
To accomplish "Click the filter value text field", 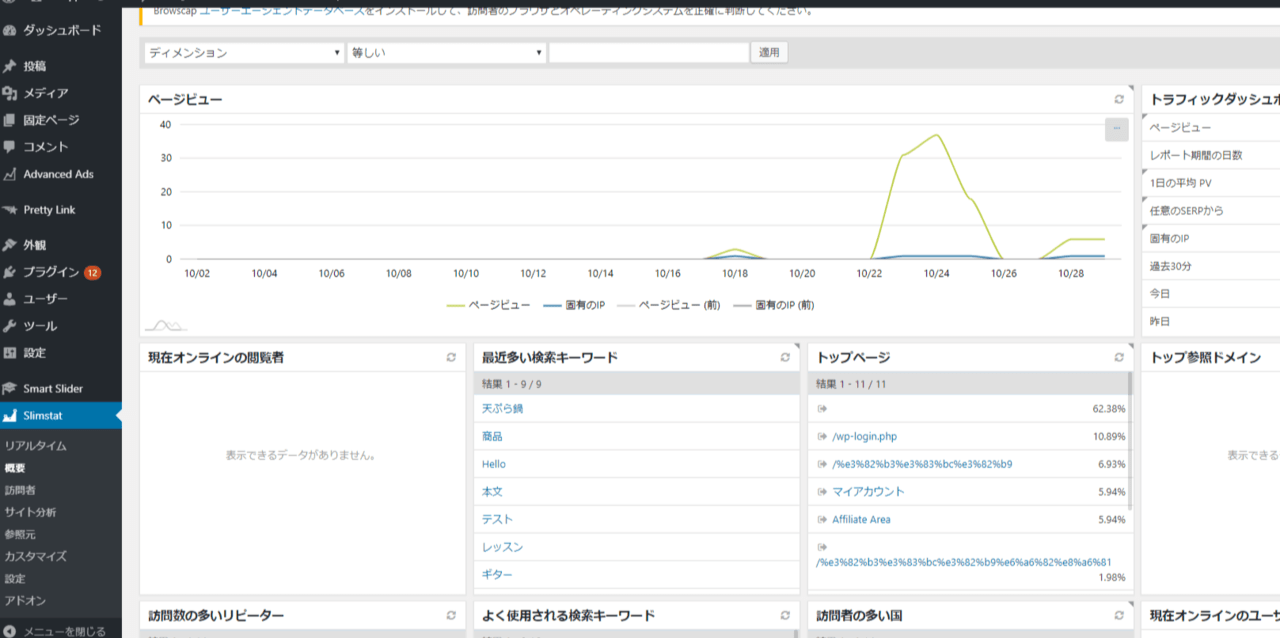I will click(x=649, y=53).
